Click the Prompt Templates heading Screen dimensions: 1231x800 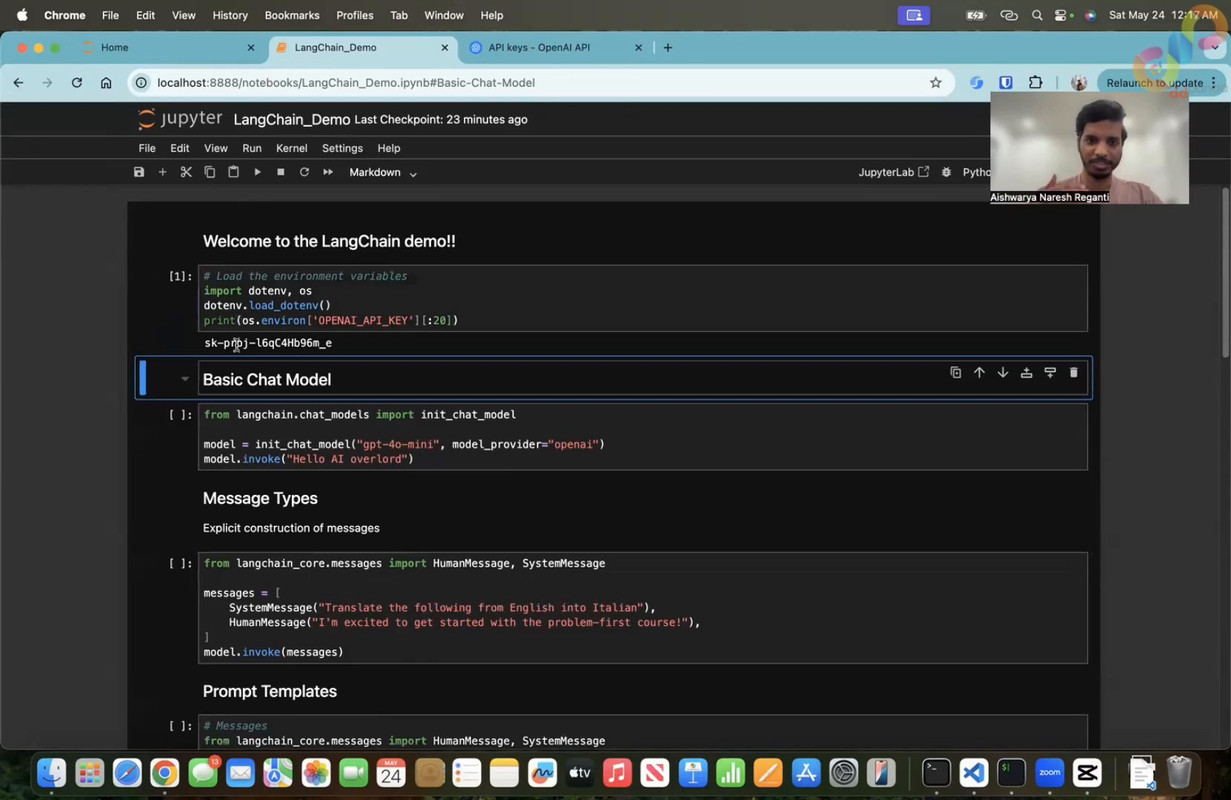tap(270, 691)
